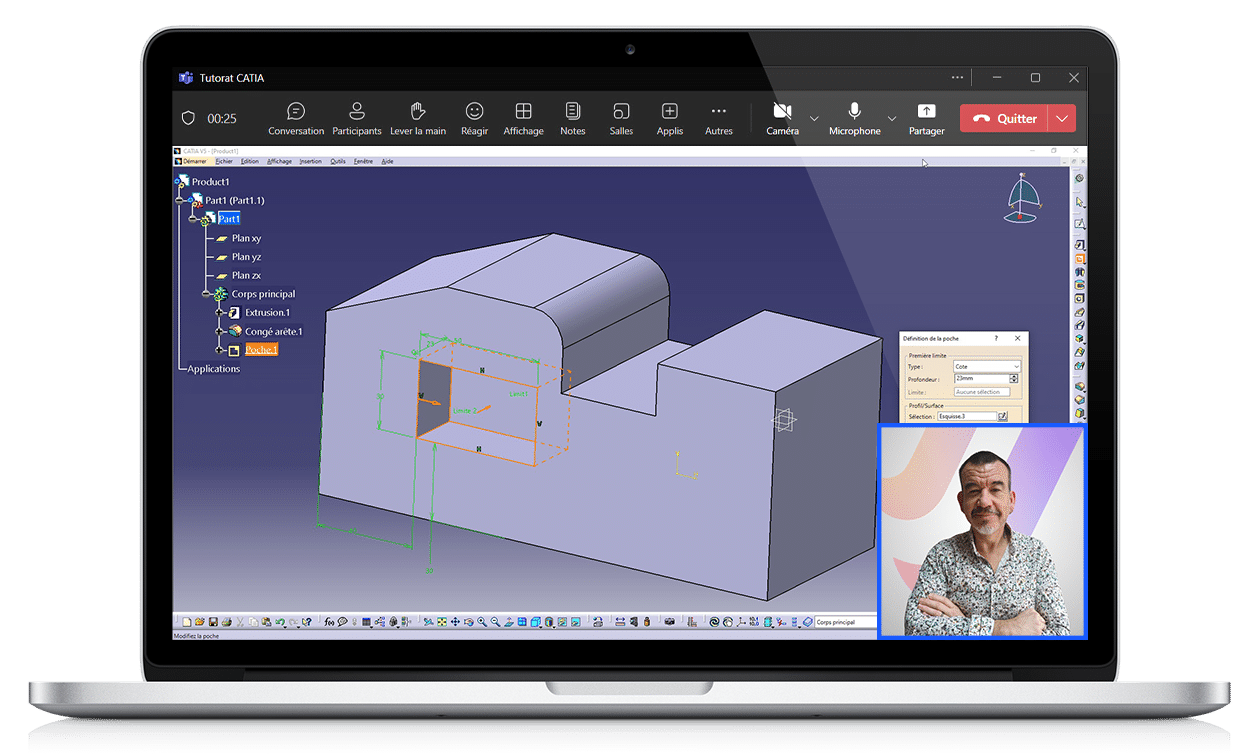Open the Conversation chat panel
This screenshot has height=756, width=1260.
click(x=296, y=118)
